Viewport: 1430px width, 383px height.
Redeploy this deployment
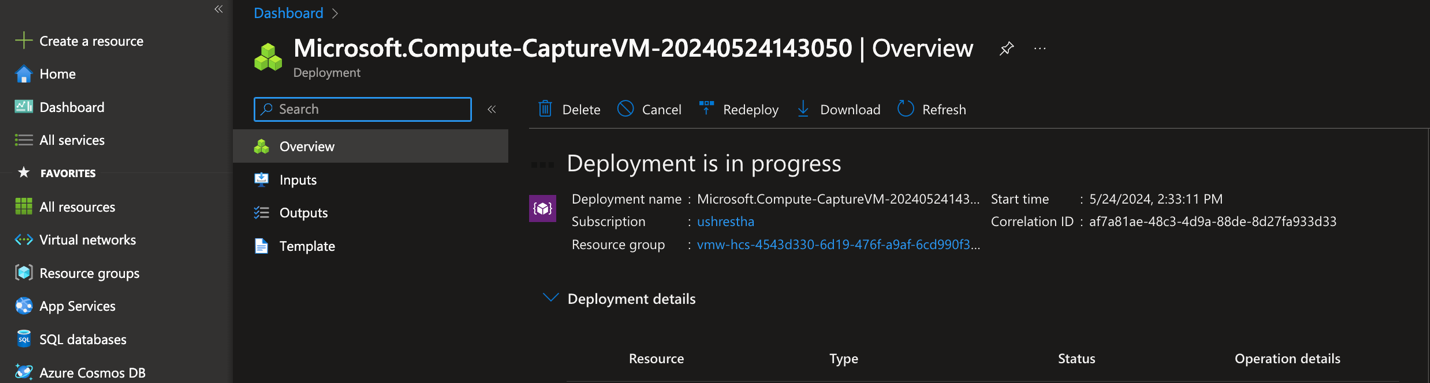tap(738, 109)
